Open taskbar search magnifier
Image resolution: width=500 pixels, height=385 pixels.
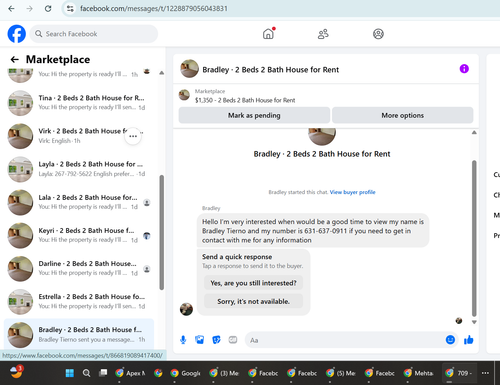[86, 373]
